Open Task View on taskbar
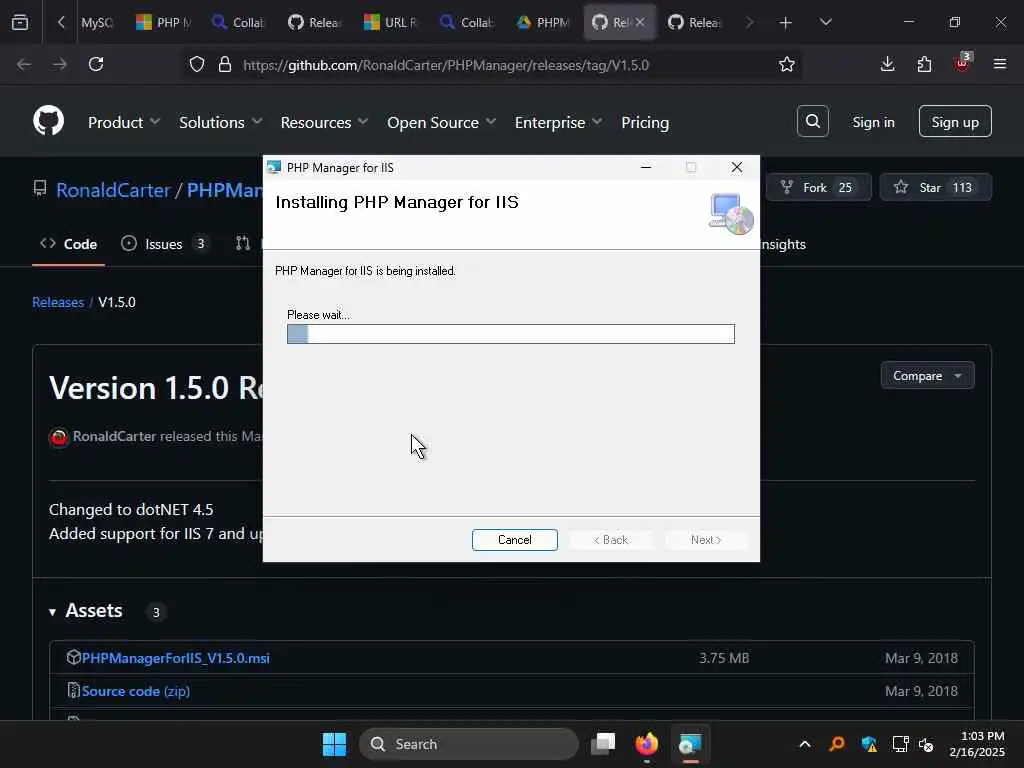 click(x=603, y=744)
